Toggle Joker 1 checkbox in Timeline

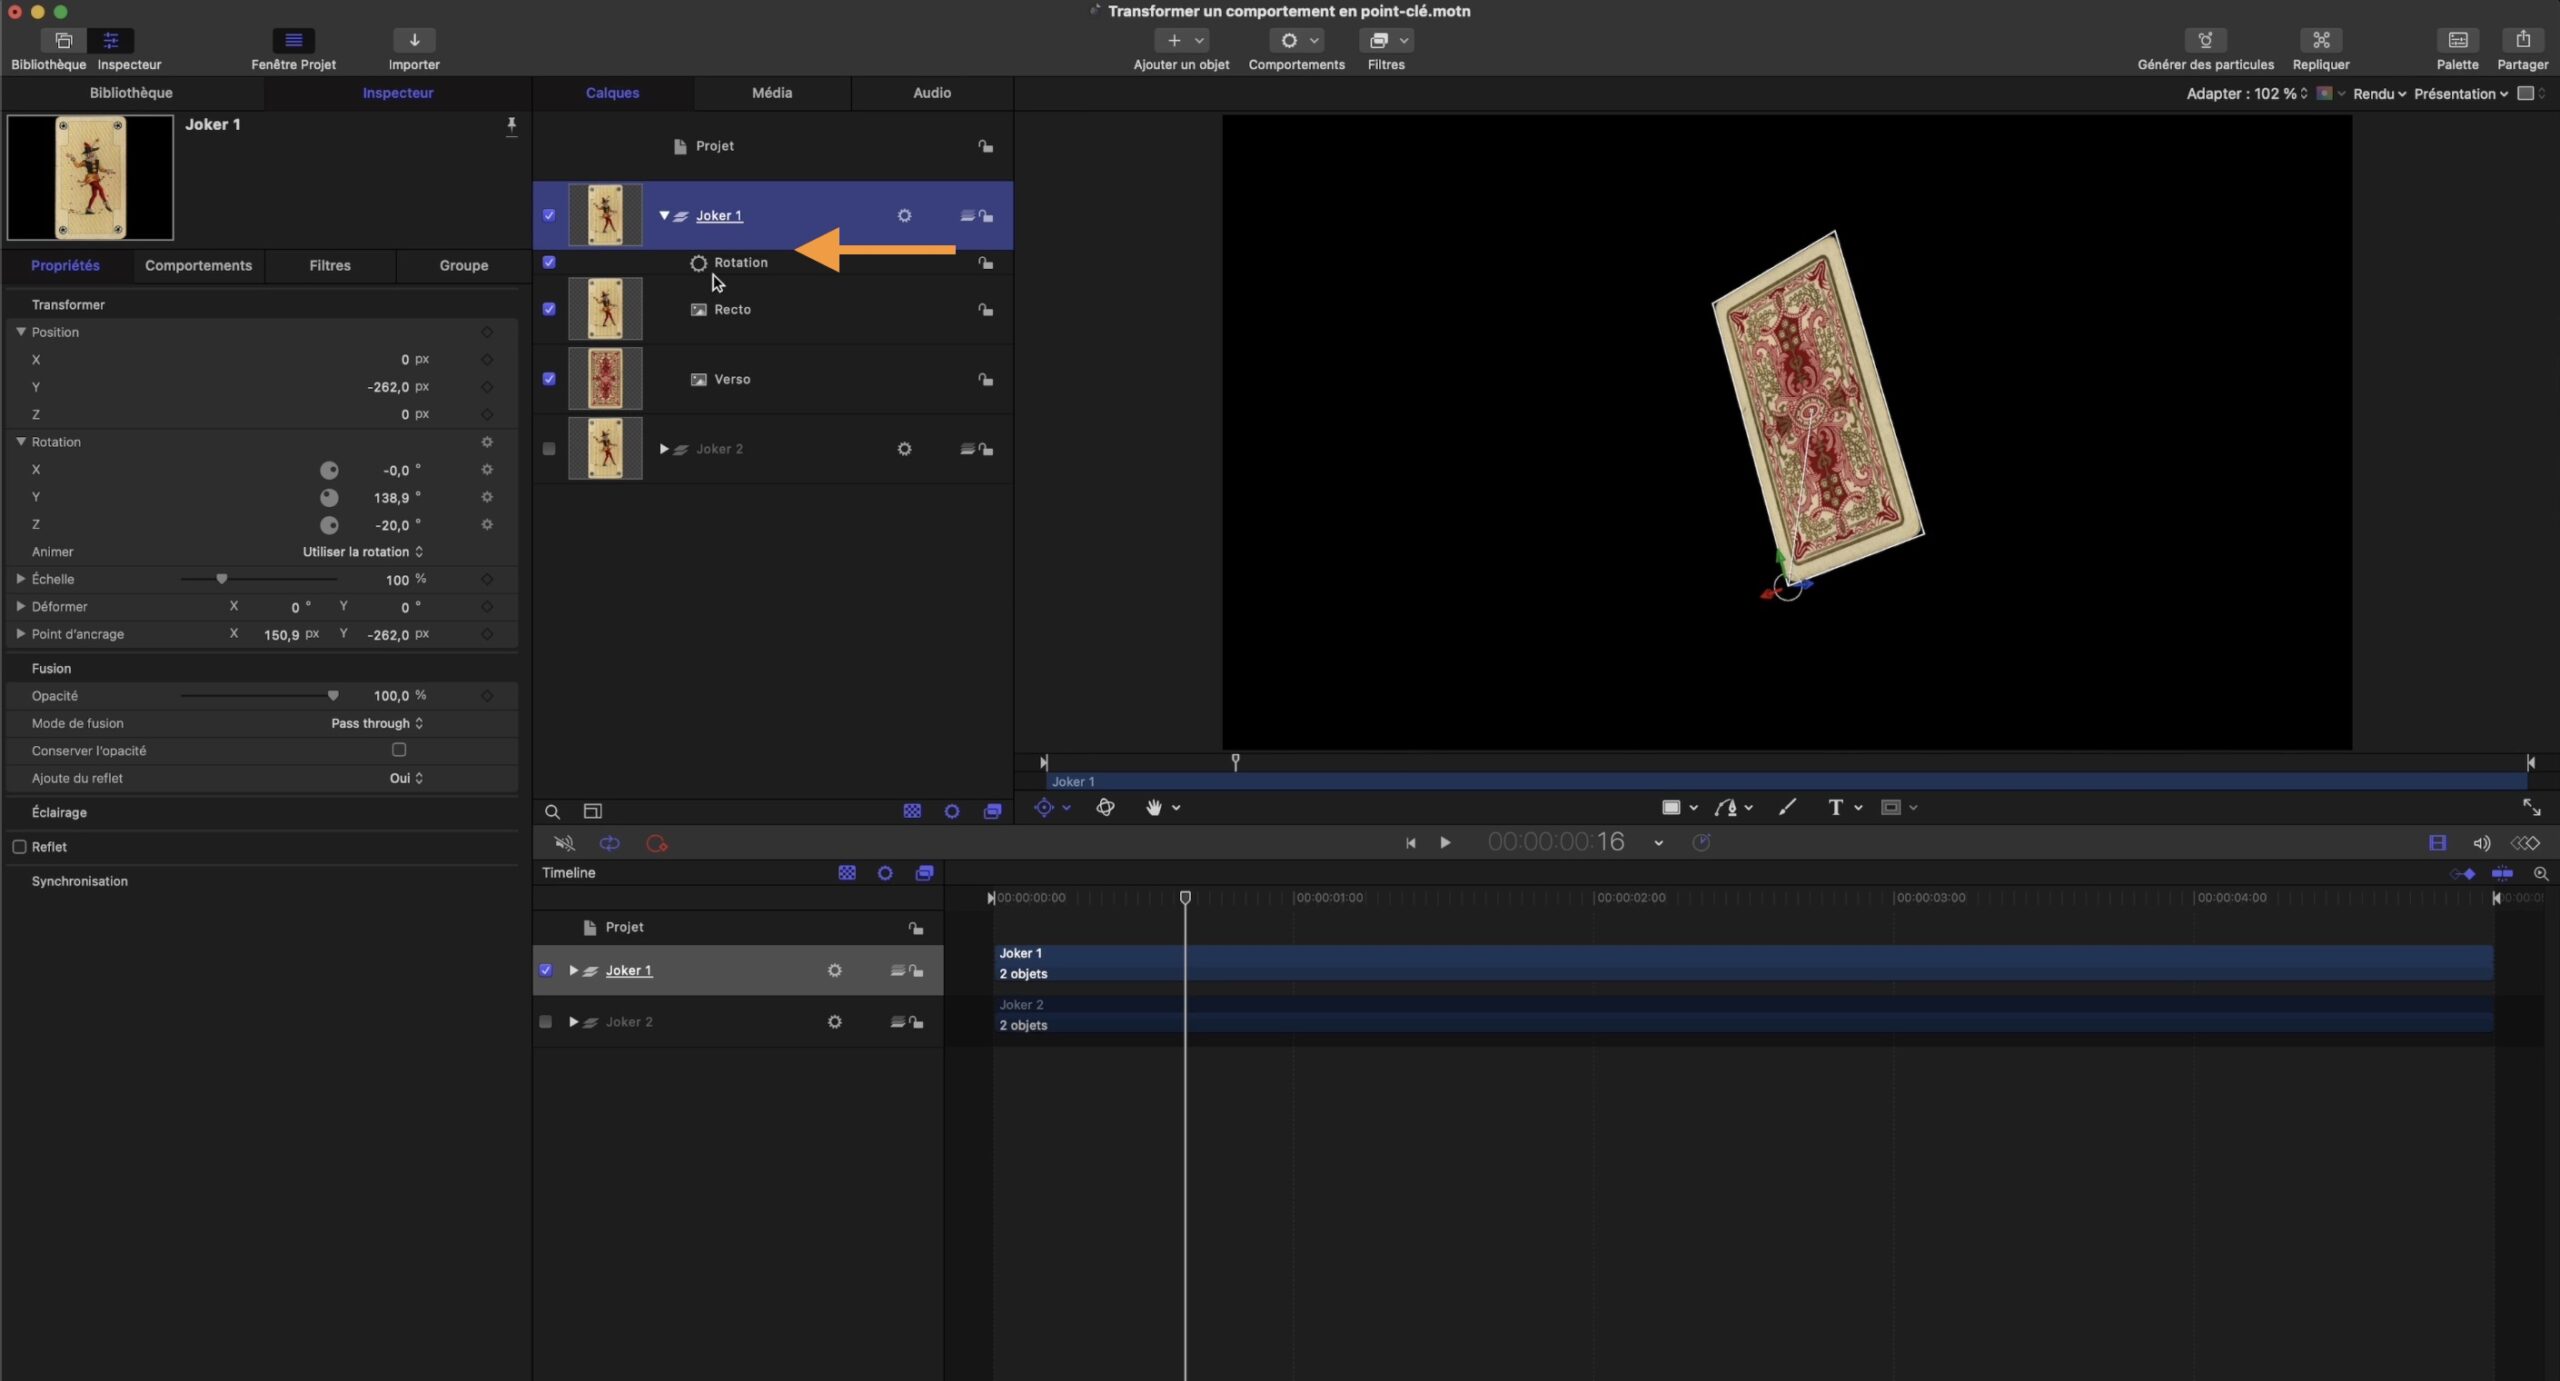click(546, 971)
